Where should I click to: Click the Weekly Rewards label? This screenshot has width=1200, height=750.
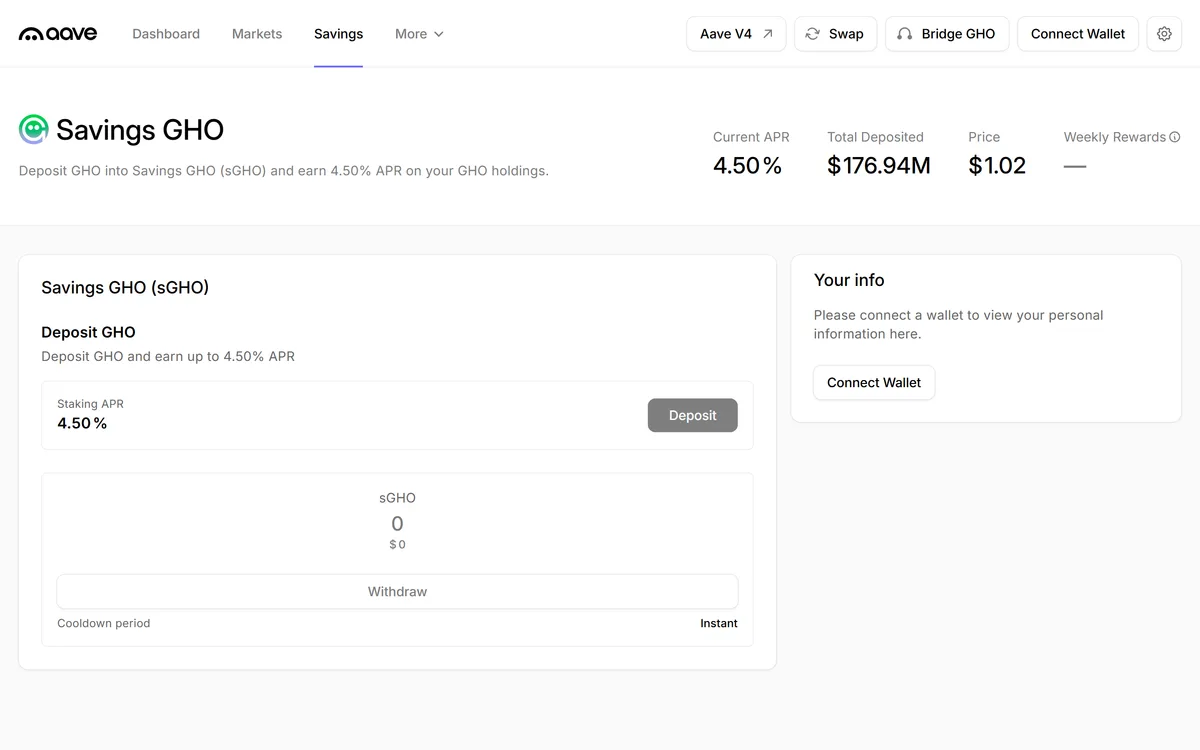[x=1115, y=137]
